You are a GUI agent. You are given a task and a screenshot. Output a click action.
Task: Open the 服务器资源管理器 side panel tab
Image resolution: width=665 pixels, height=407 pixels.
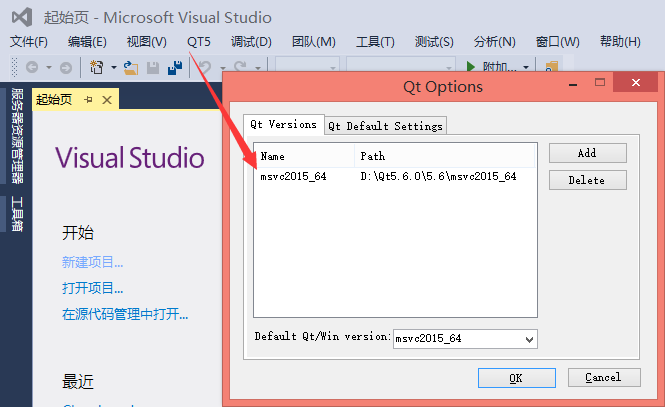coord(17,136)
